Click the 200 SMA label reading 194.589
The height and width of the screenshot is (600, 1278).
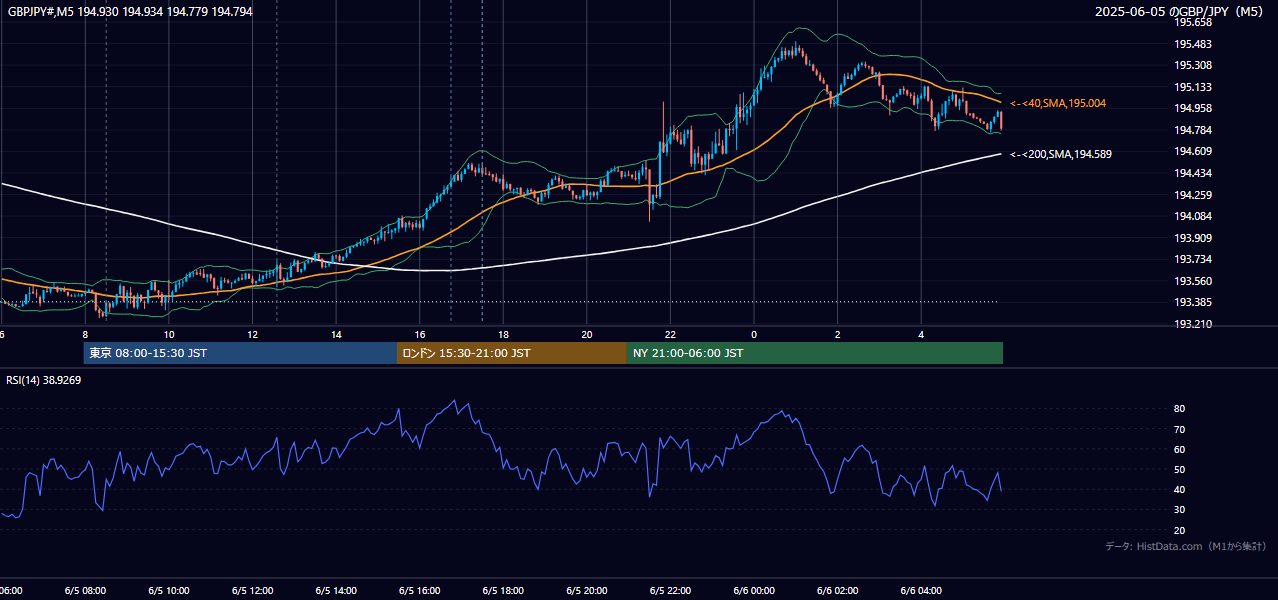tap(1061, 154)
